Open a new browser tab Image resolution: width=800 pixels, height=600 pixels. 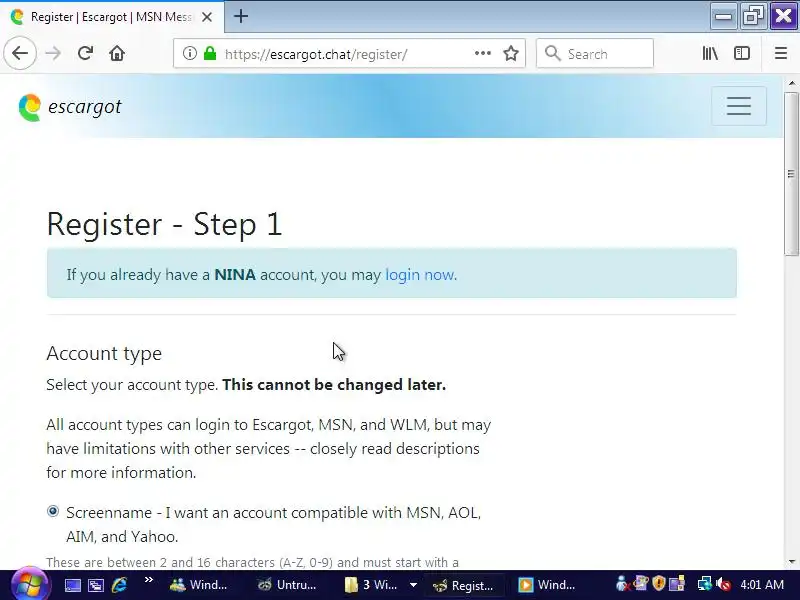click(241, 16)
